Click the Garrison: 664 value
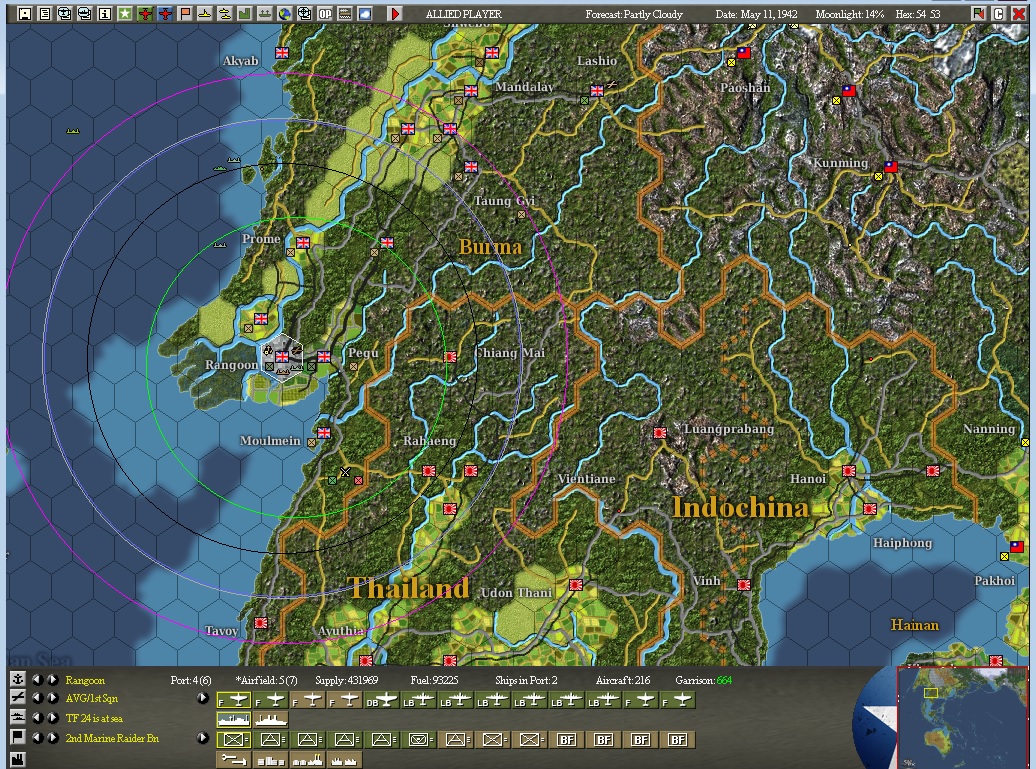The width and height of the screenshot is (1036, 769). [704, 680]
